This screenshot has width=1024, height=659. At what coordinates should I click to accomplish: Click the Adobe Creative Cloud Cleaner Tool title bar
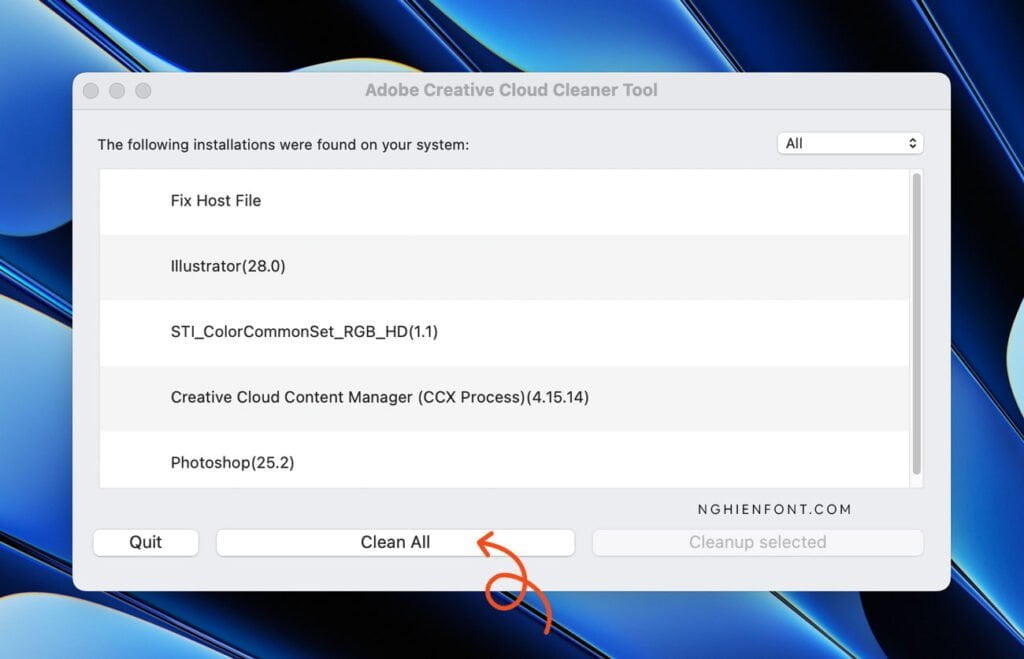coord(512,90)
